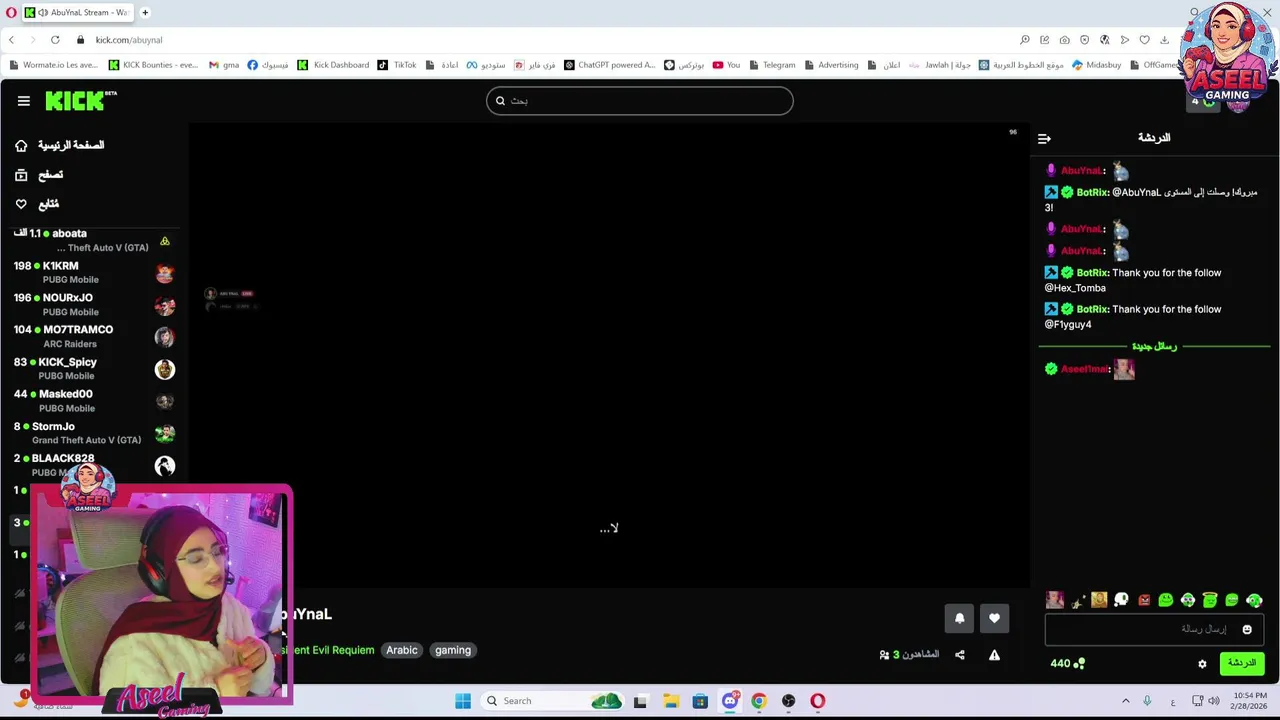Insert the saxophone emote

click(x=1077, y=600)
